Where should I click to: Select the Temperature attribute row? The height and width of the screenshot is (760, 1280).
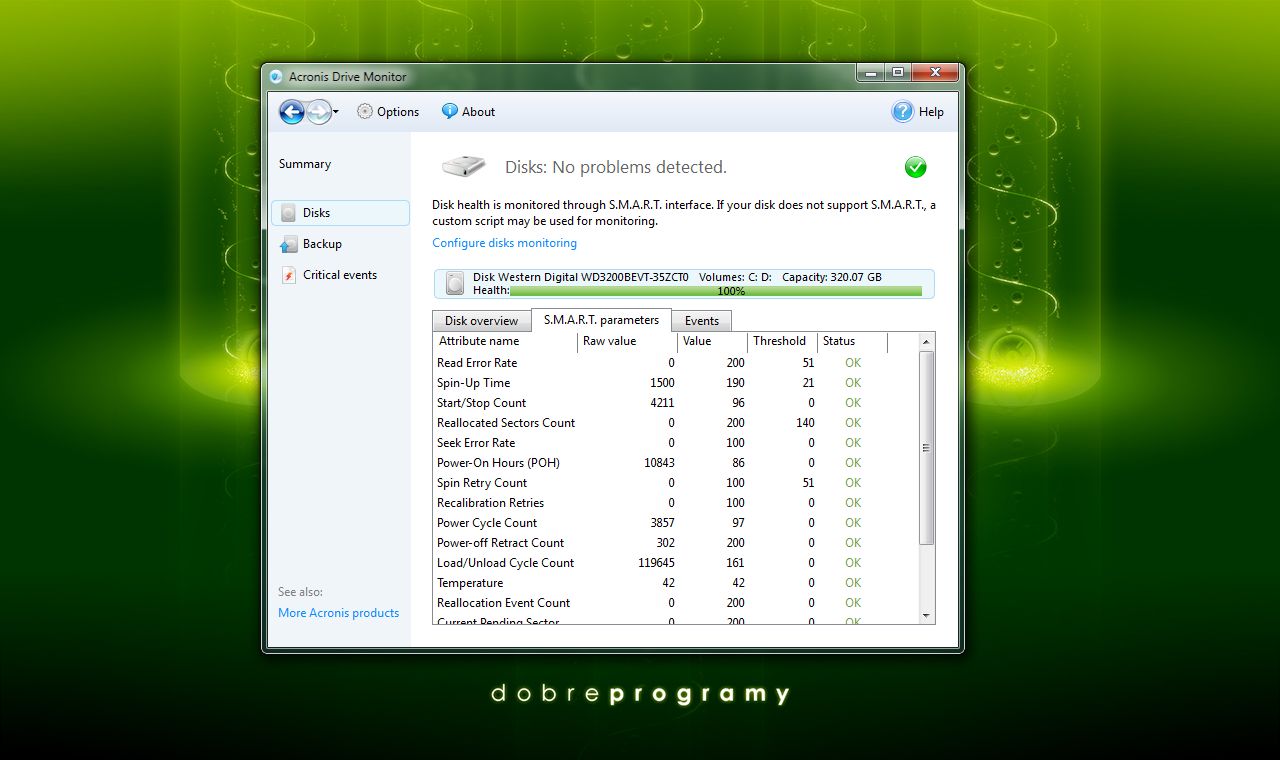[x=675, y=583]
